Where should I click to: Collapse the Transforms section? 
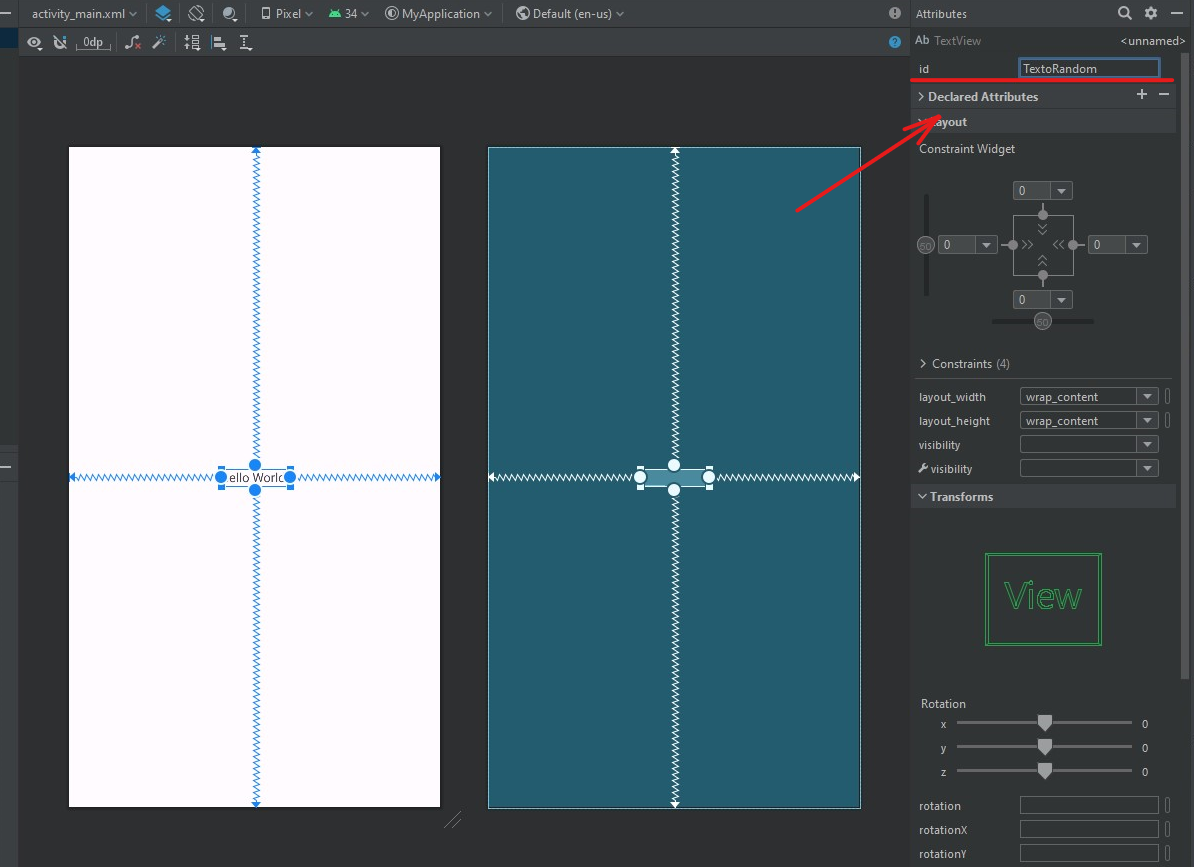(921, 497)
